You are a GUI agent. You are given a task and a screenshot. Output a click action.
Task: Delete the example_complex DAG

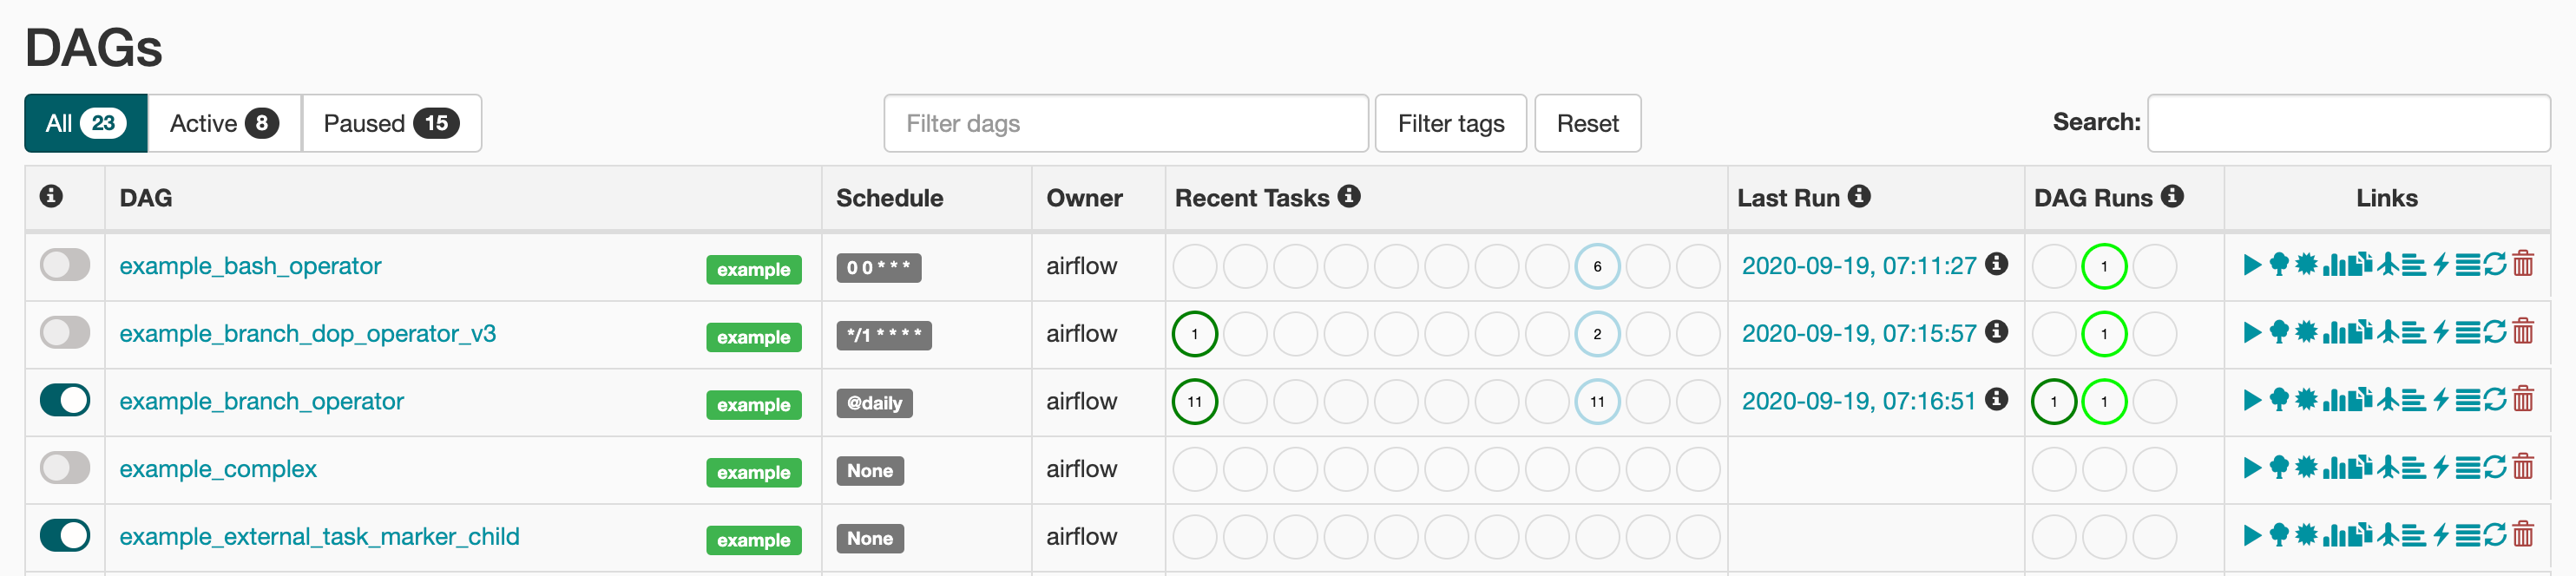[2523, 468]
